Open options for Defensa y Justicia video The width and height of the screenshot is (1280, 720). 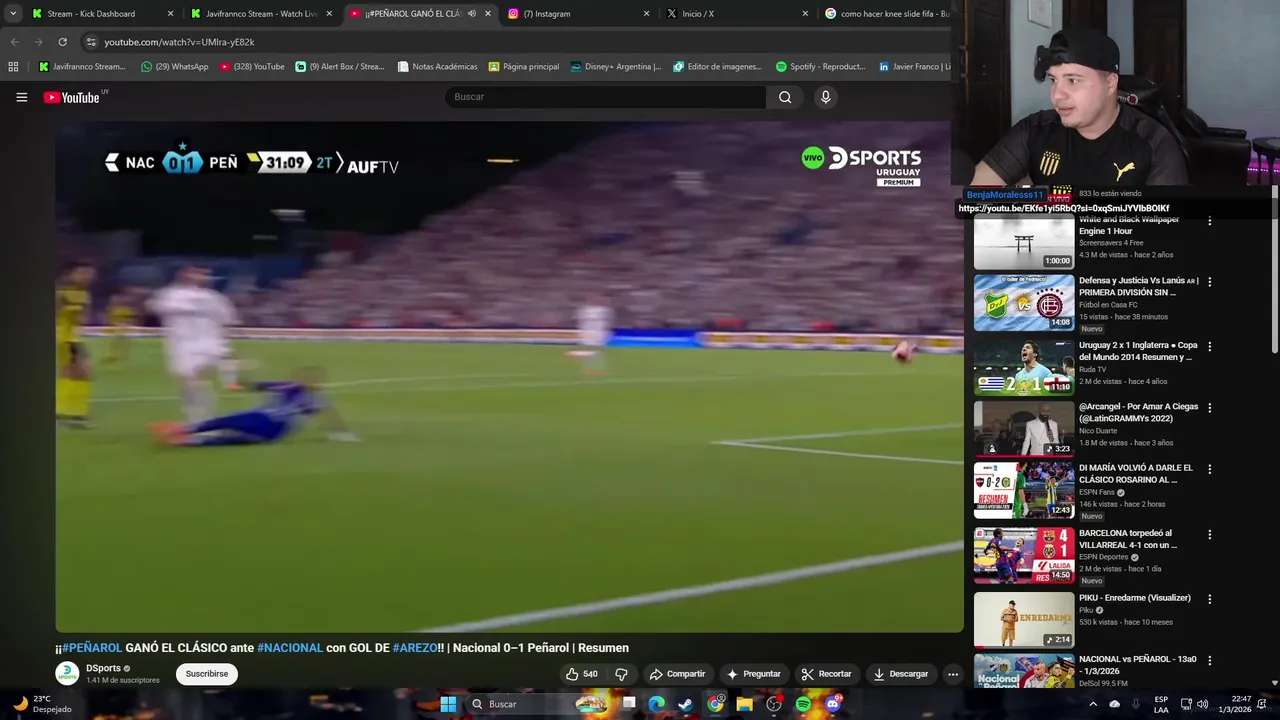(x=1209, y=282)
